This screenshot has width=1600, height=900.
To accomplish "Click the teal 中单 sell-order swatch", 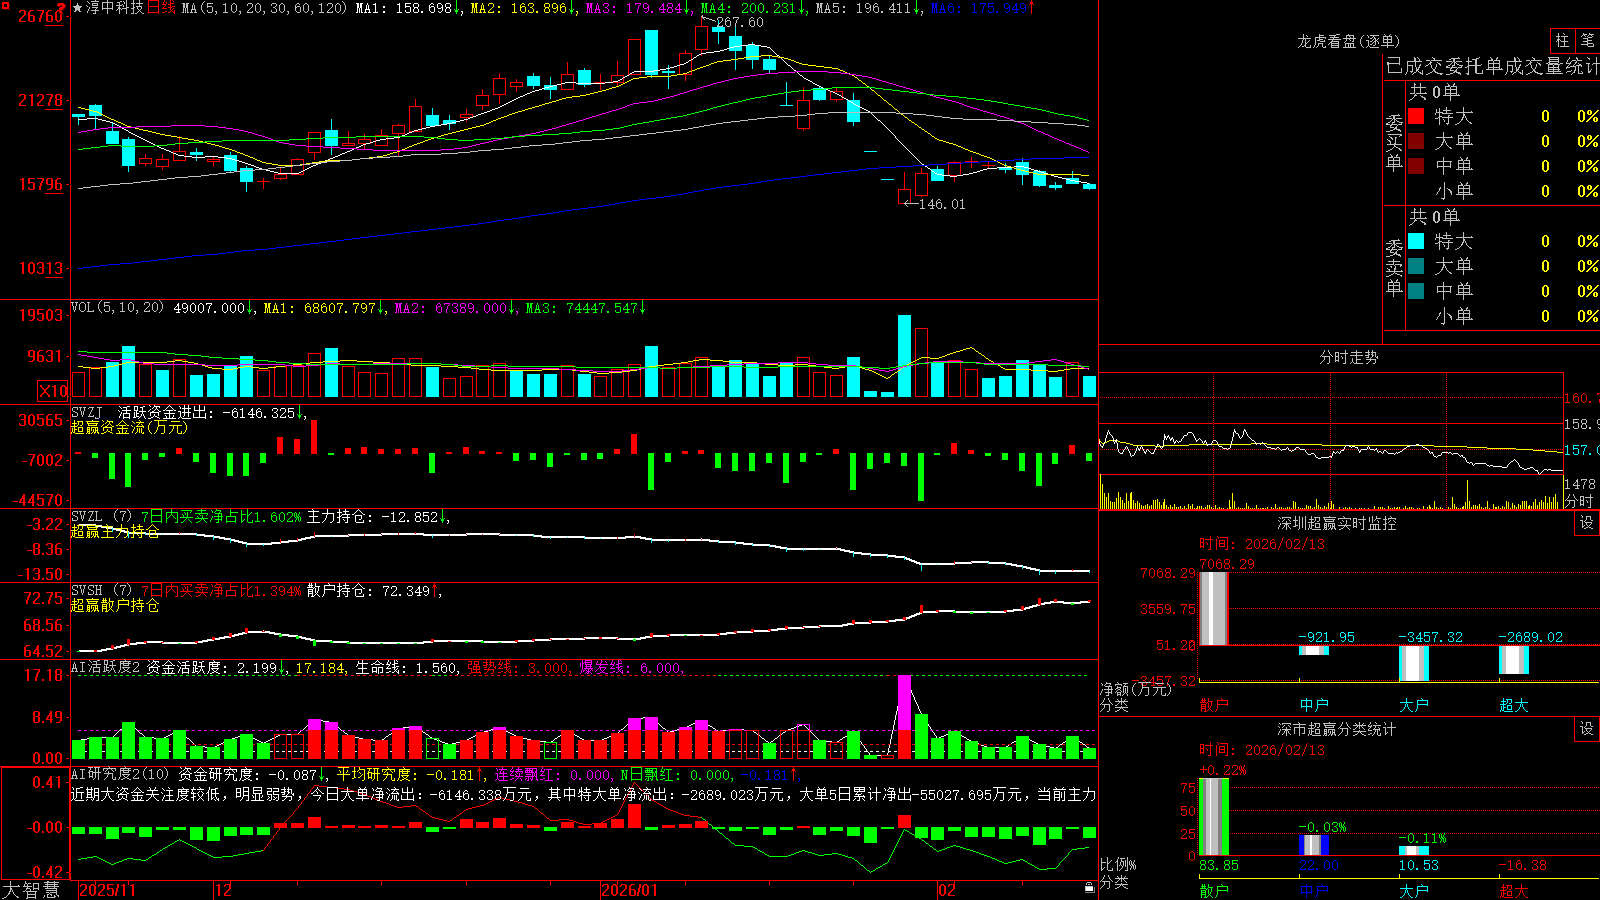I will coord(1416,291).
